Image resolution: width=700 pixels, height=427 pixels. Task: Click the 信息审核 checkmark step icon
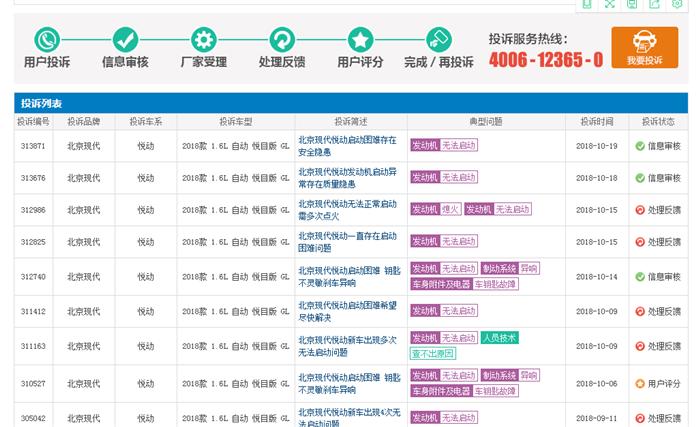tap(125, 40)
